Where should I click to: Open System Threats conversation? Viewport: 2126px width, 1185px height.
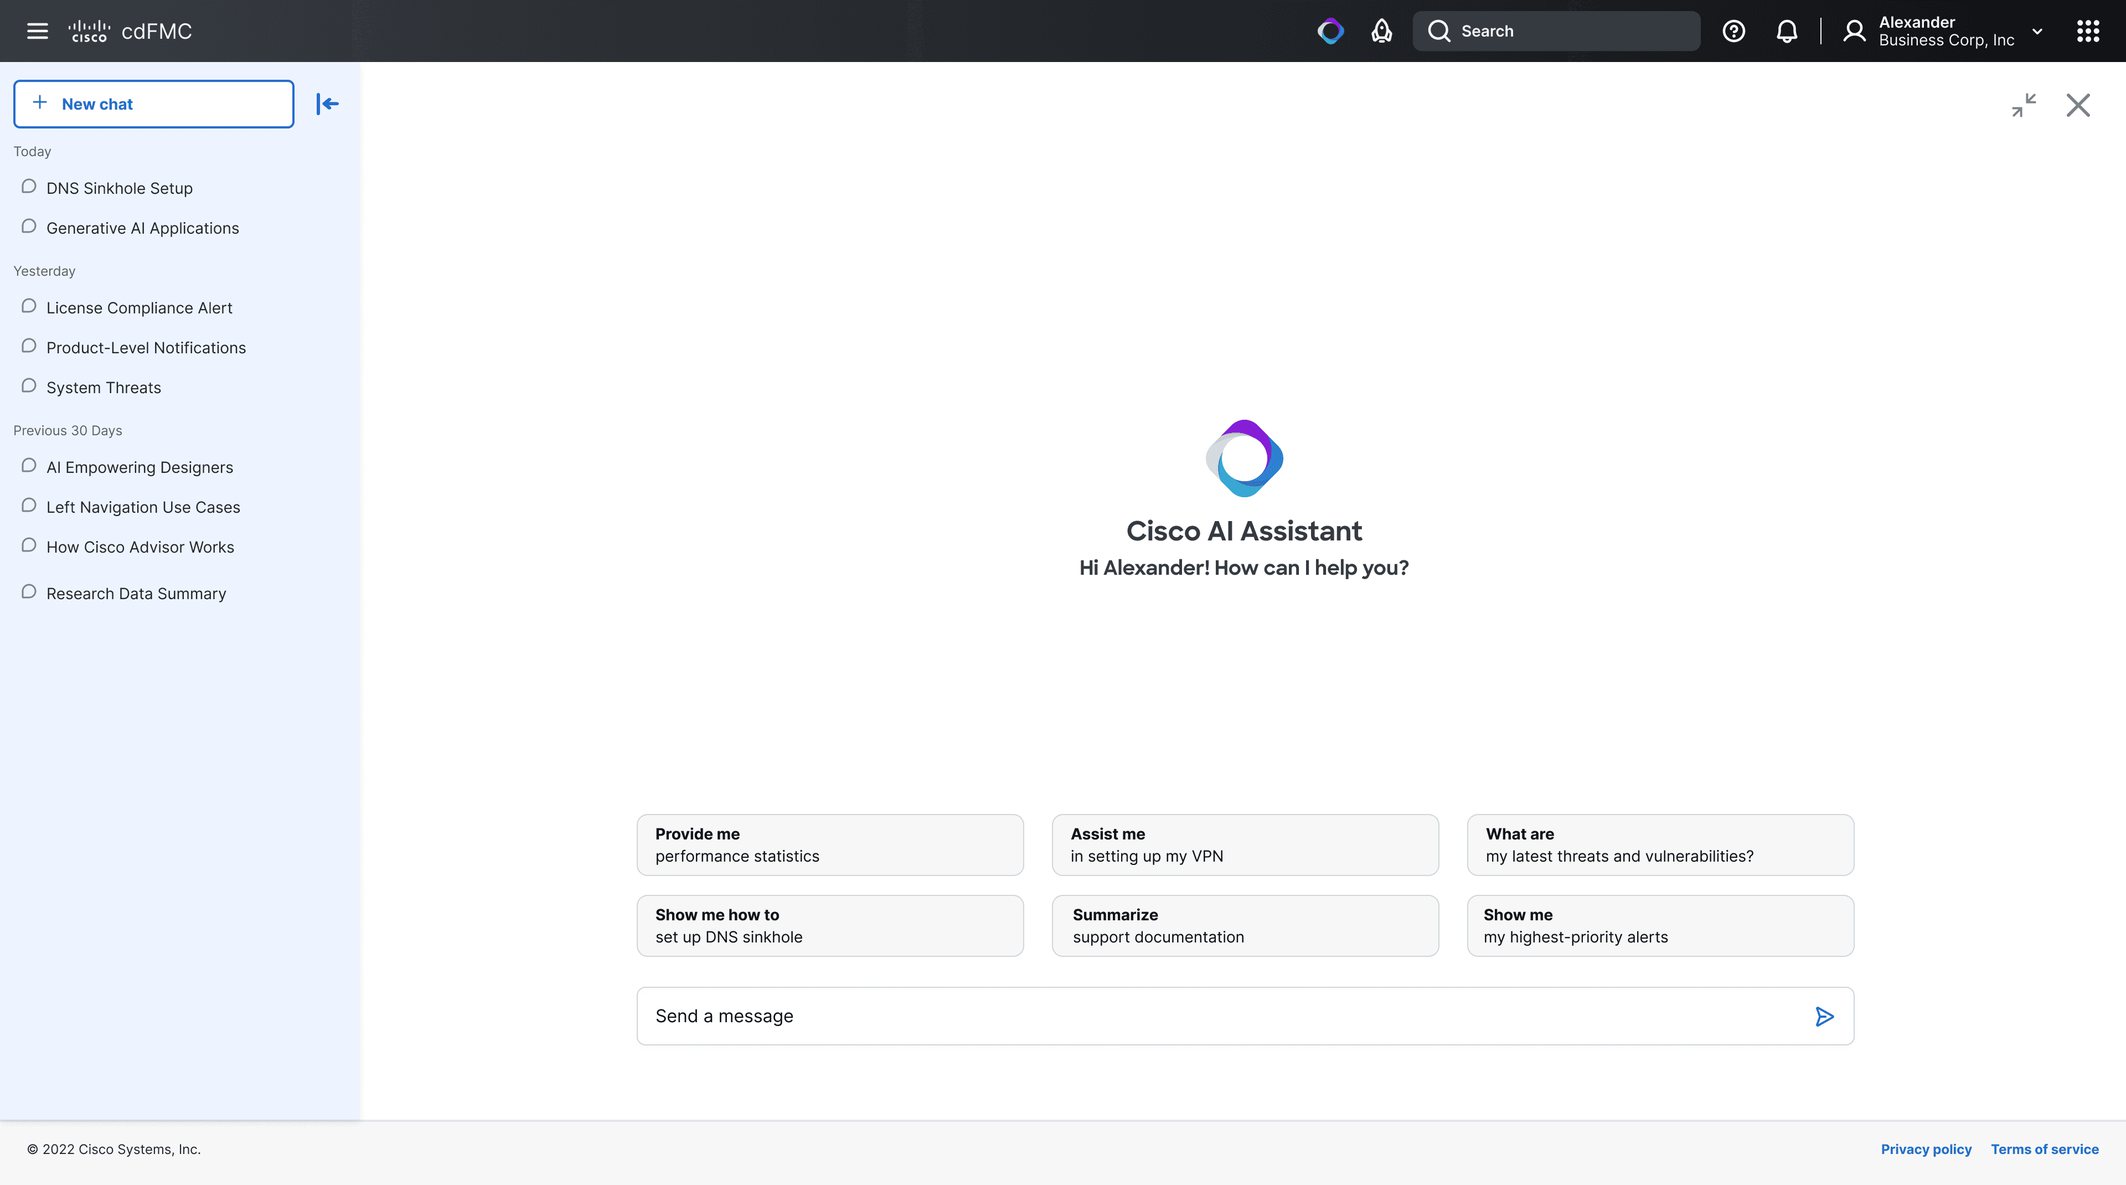tap(103, 388)
